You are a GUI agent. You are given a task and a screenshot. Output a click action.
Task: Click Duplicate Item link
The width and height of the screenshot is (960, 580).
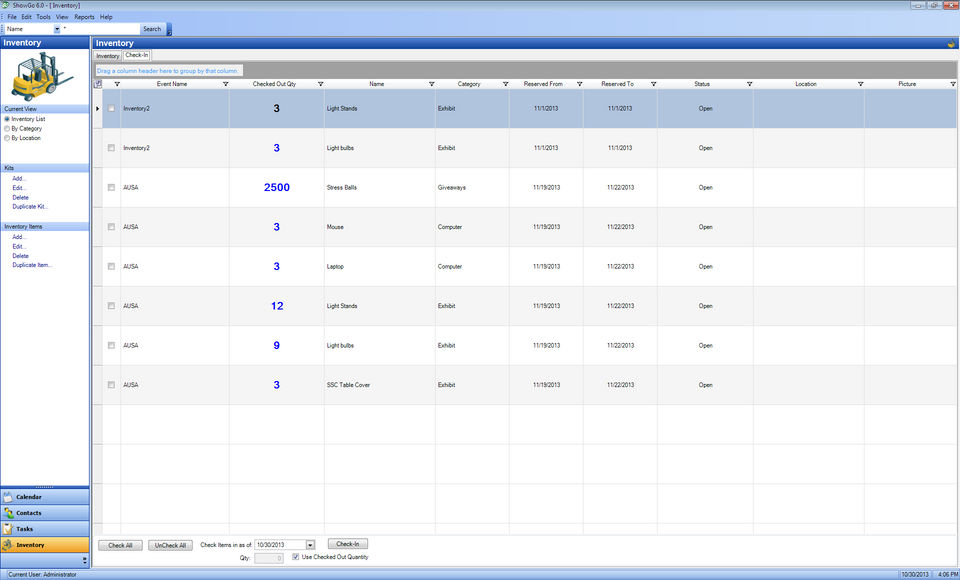click(x=32, y=265)
